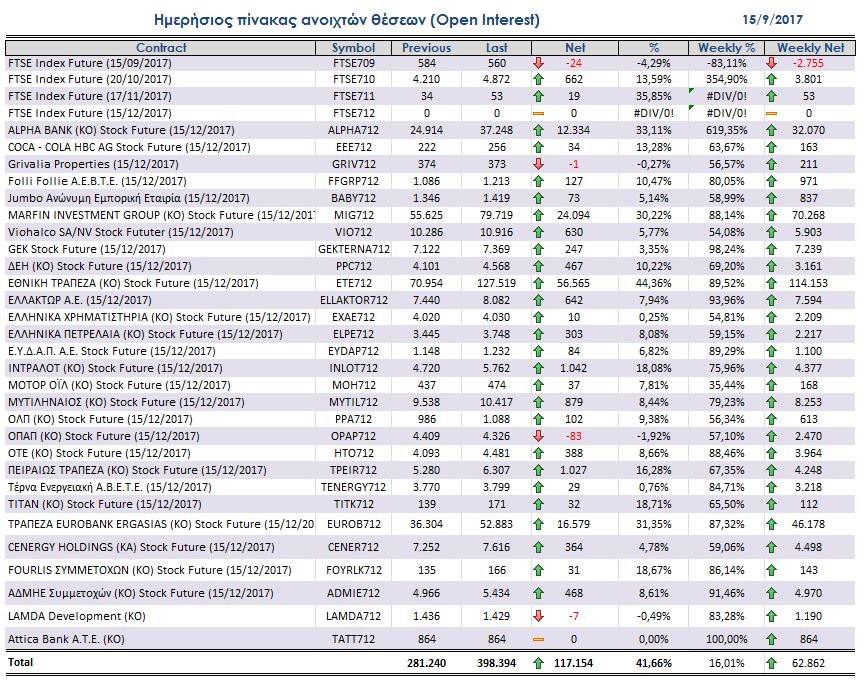The width and height of the screenshot is (866, 685).
Task: Select the symbol cell TENERGY712
Action: click(x=353, y=487)
